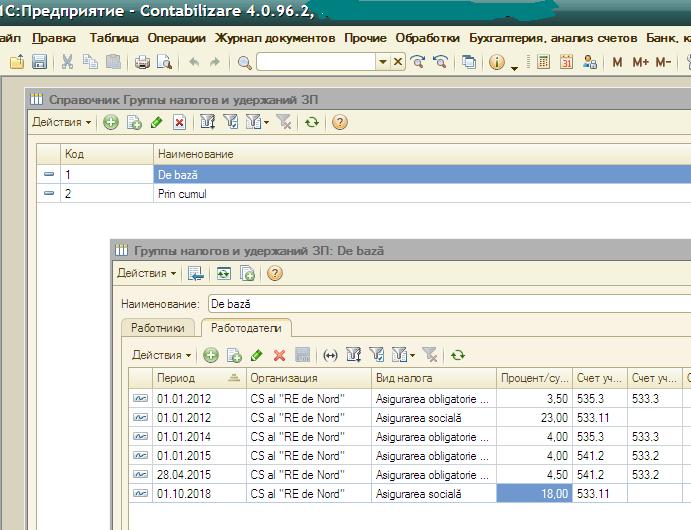Click the Код column header
This screenshot has height=530, width=691.
coord(107,154)
